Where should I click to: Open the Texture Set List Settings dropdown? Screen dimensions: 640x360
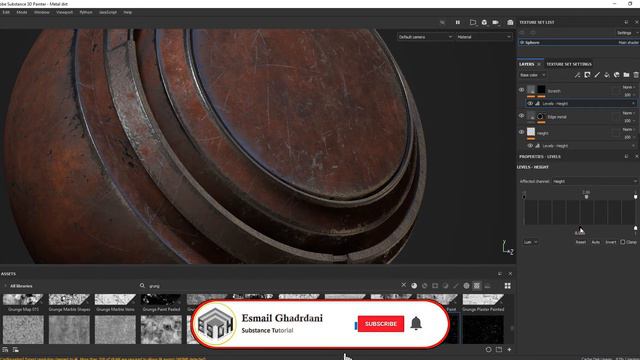627,33
